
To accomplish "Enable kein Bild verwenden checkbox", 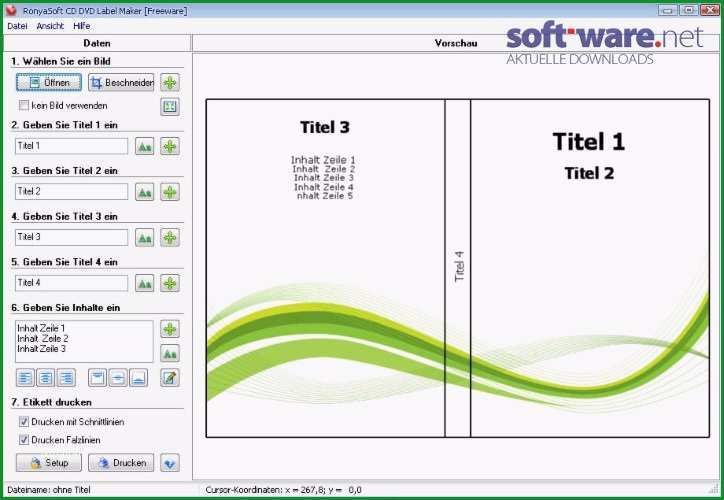I will [x=24, y=106].
